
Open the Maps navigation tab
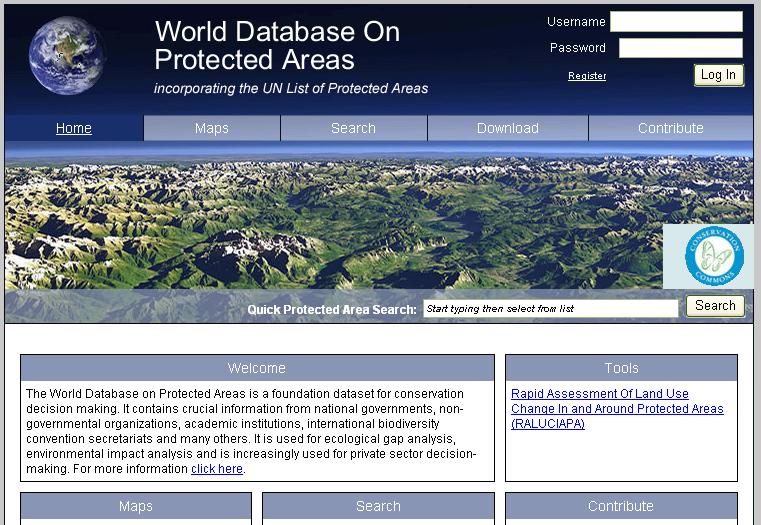tap(212, 128)
